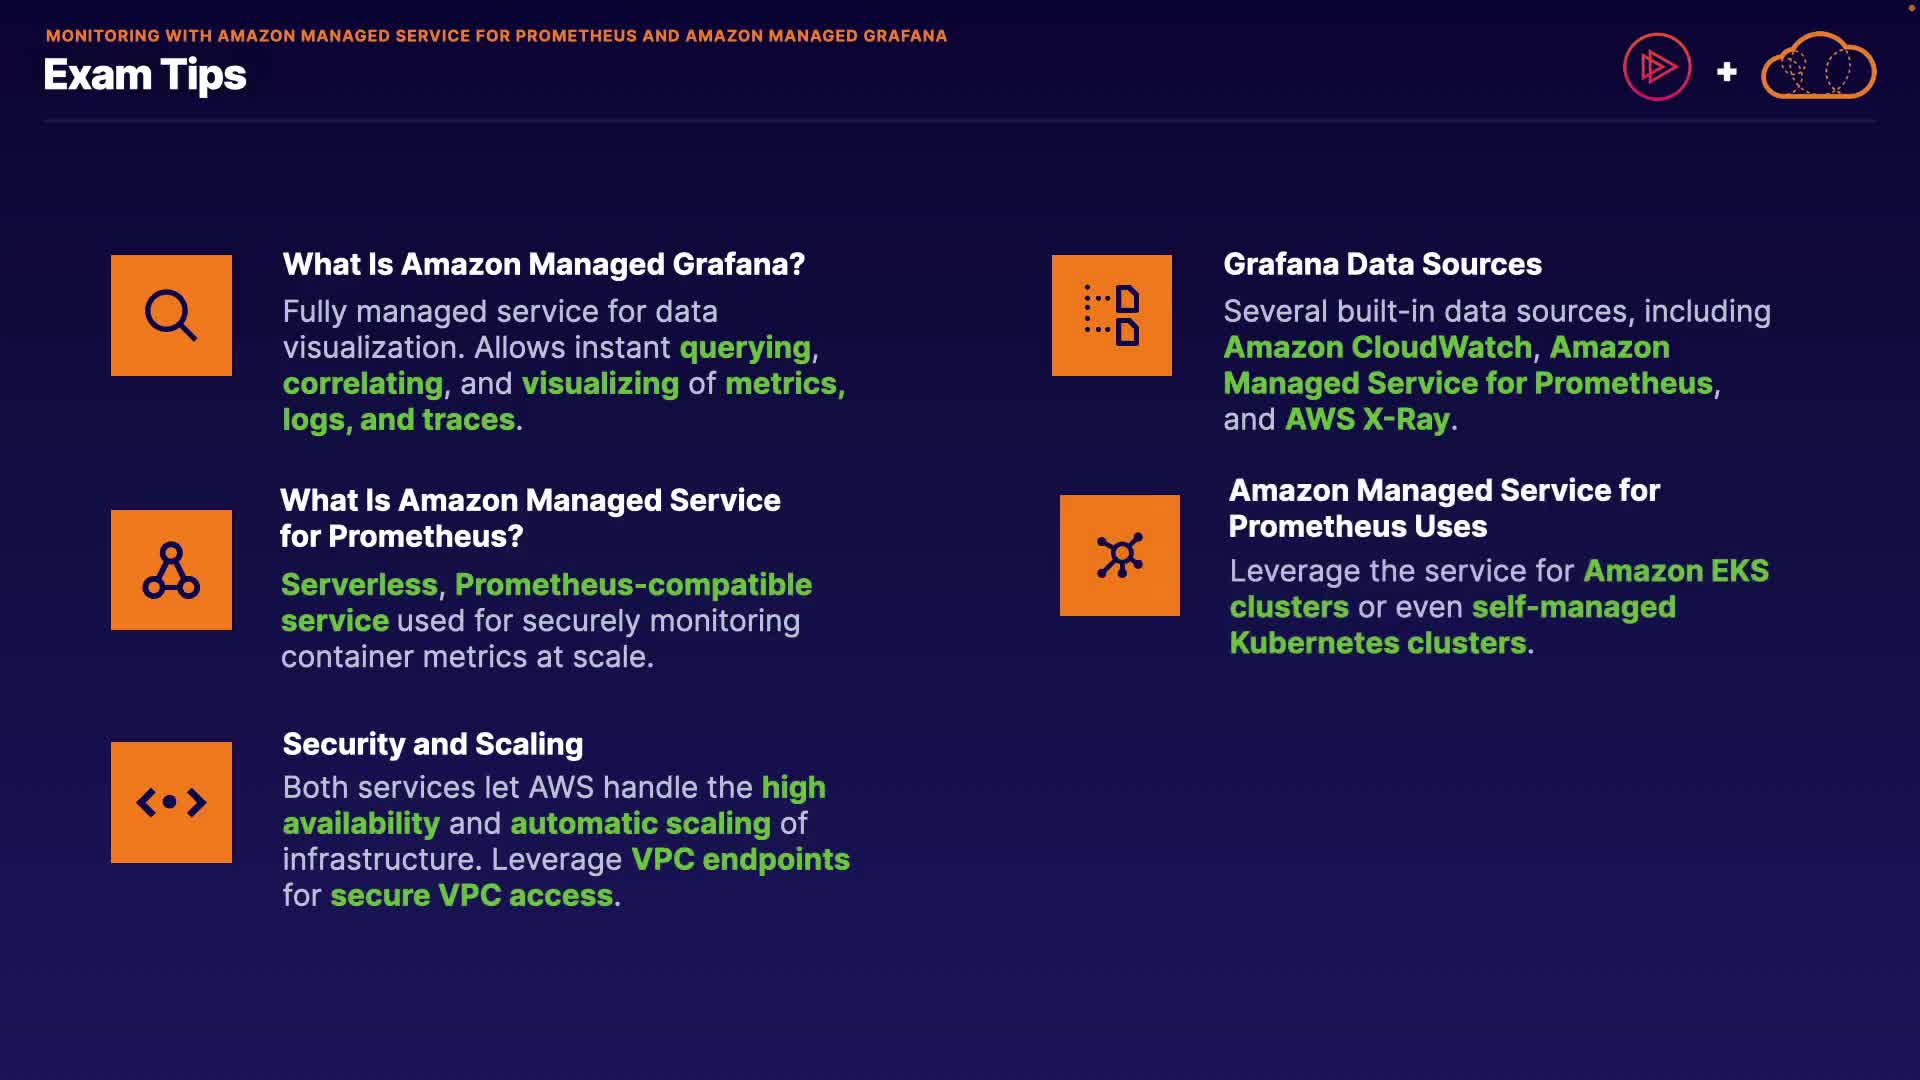
Task: Click the Grafana data sources documents icon
Action: point(1112,316)
